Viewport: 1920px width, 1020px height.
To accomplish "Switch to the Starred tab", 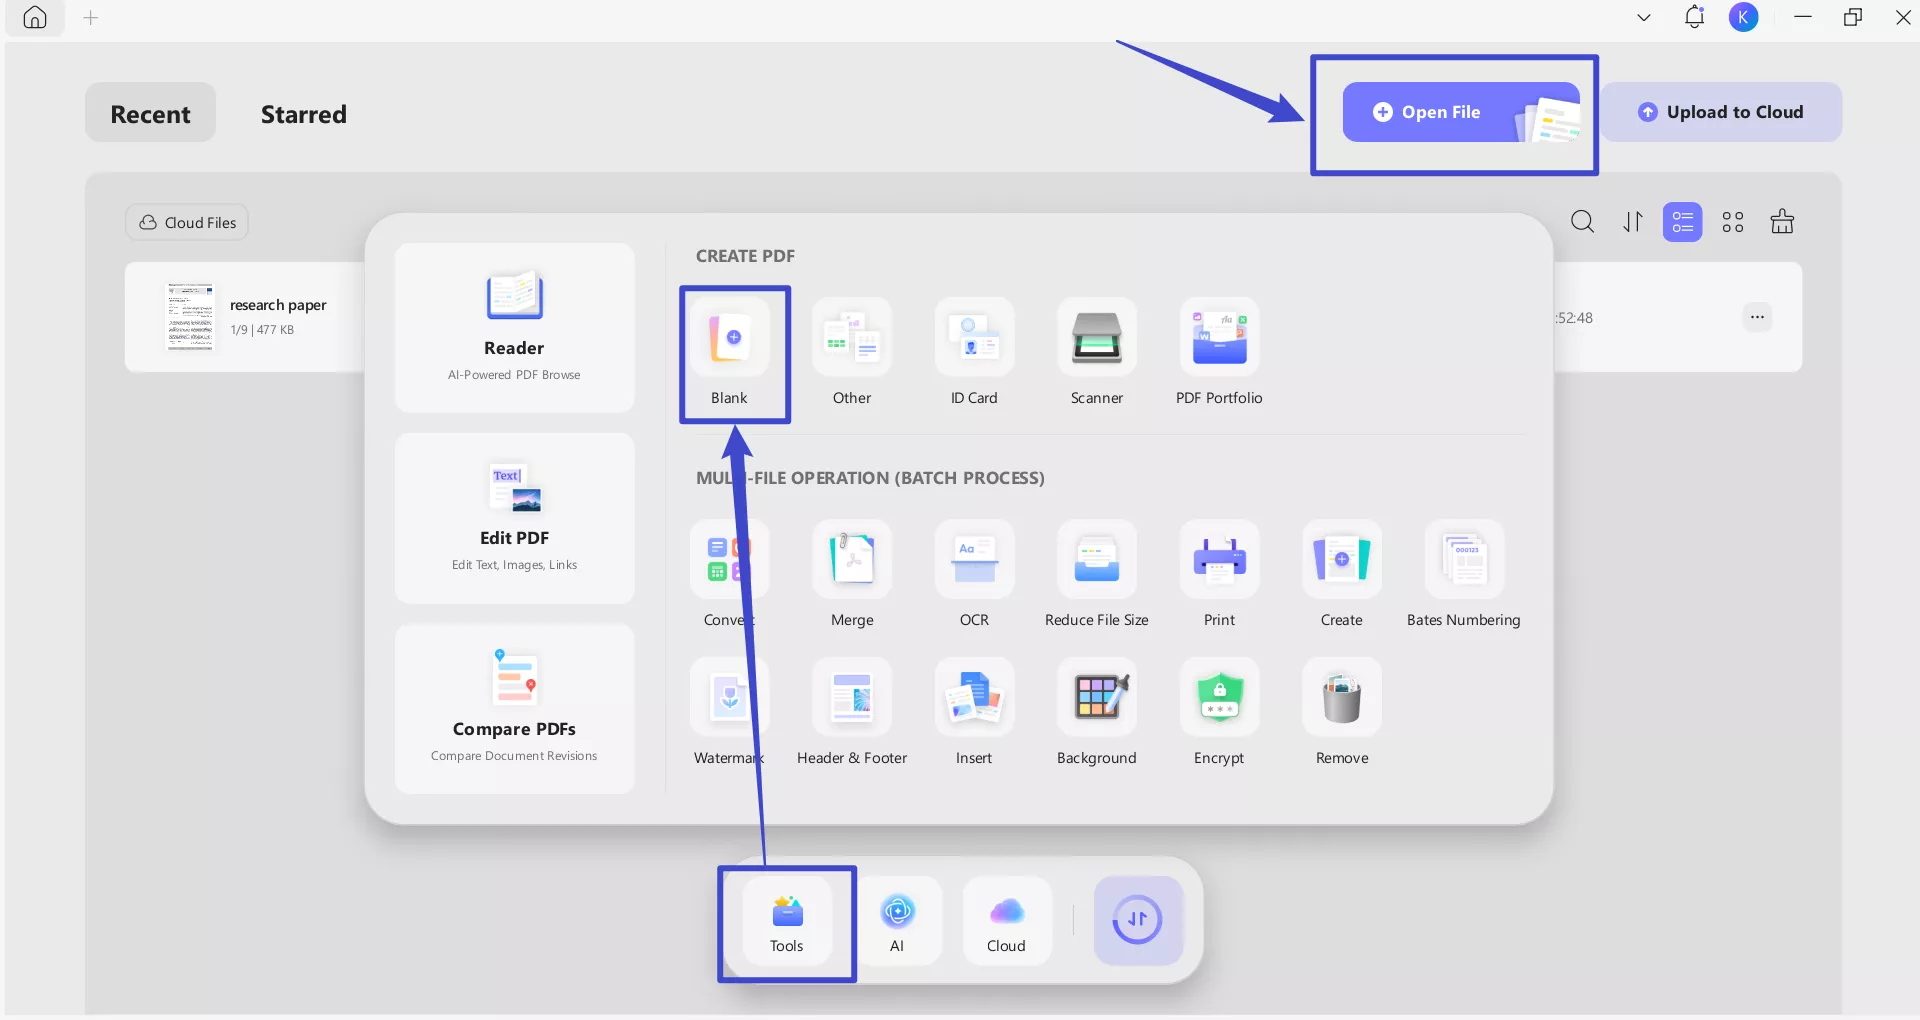I will coord(303,114).
